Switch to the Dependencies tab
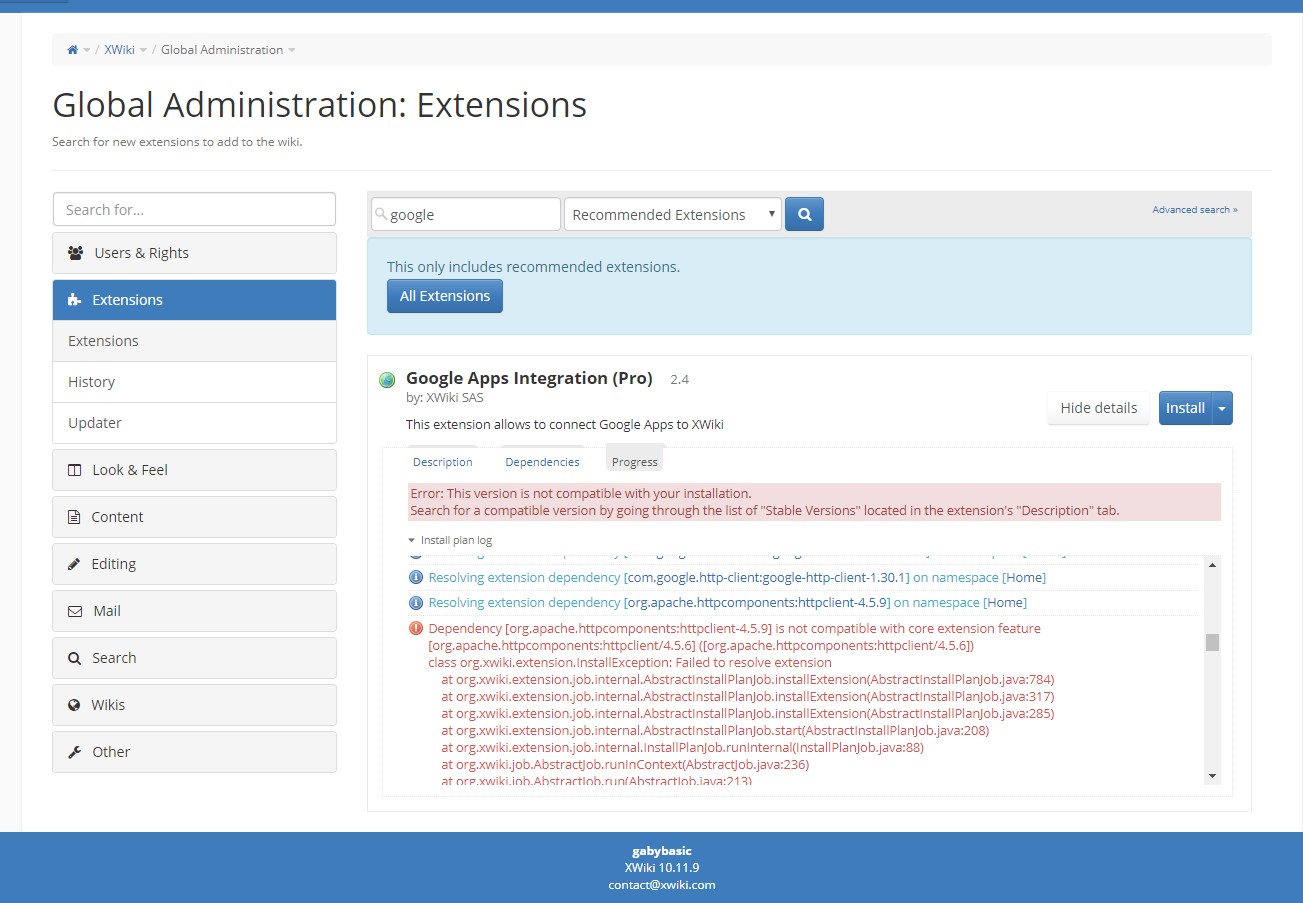 [x=542, y=462]
